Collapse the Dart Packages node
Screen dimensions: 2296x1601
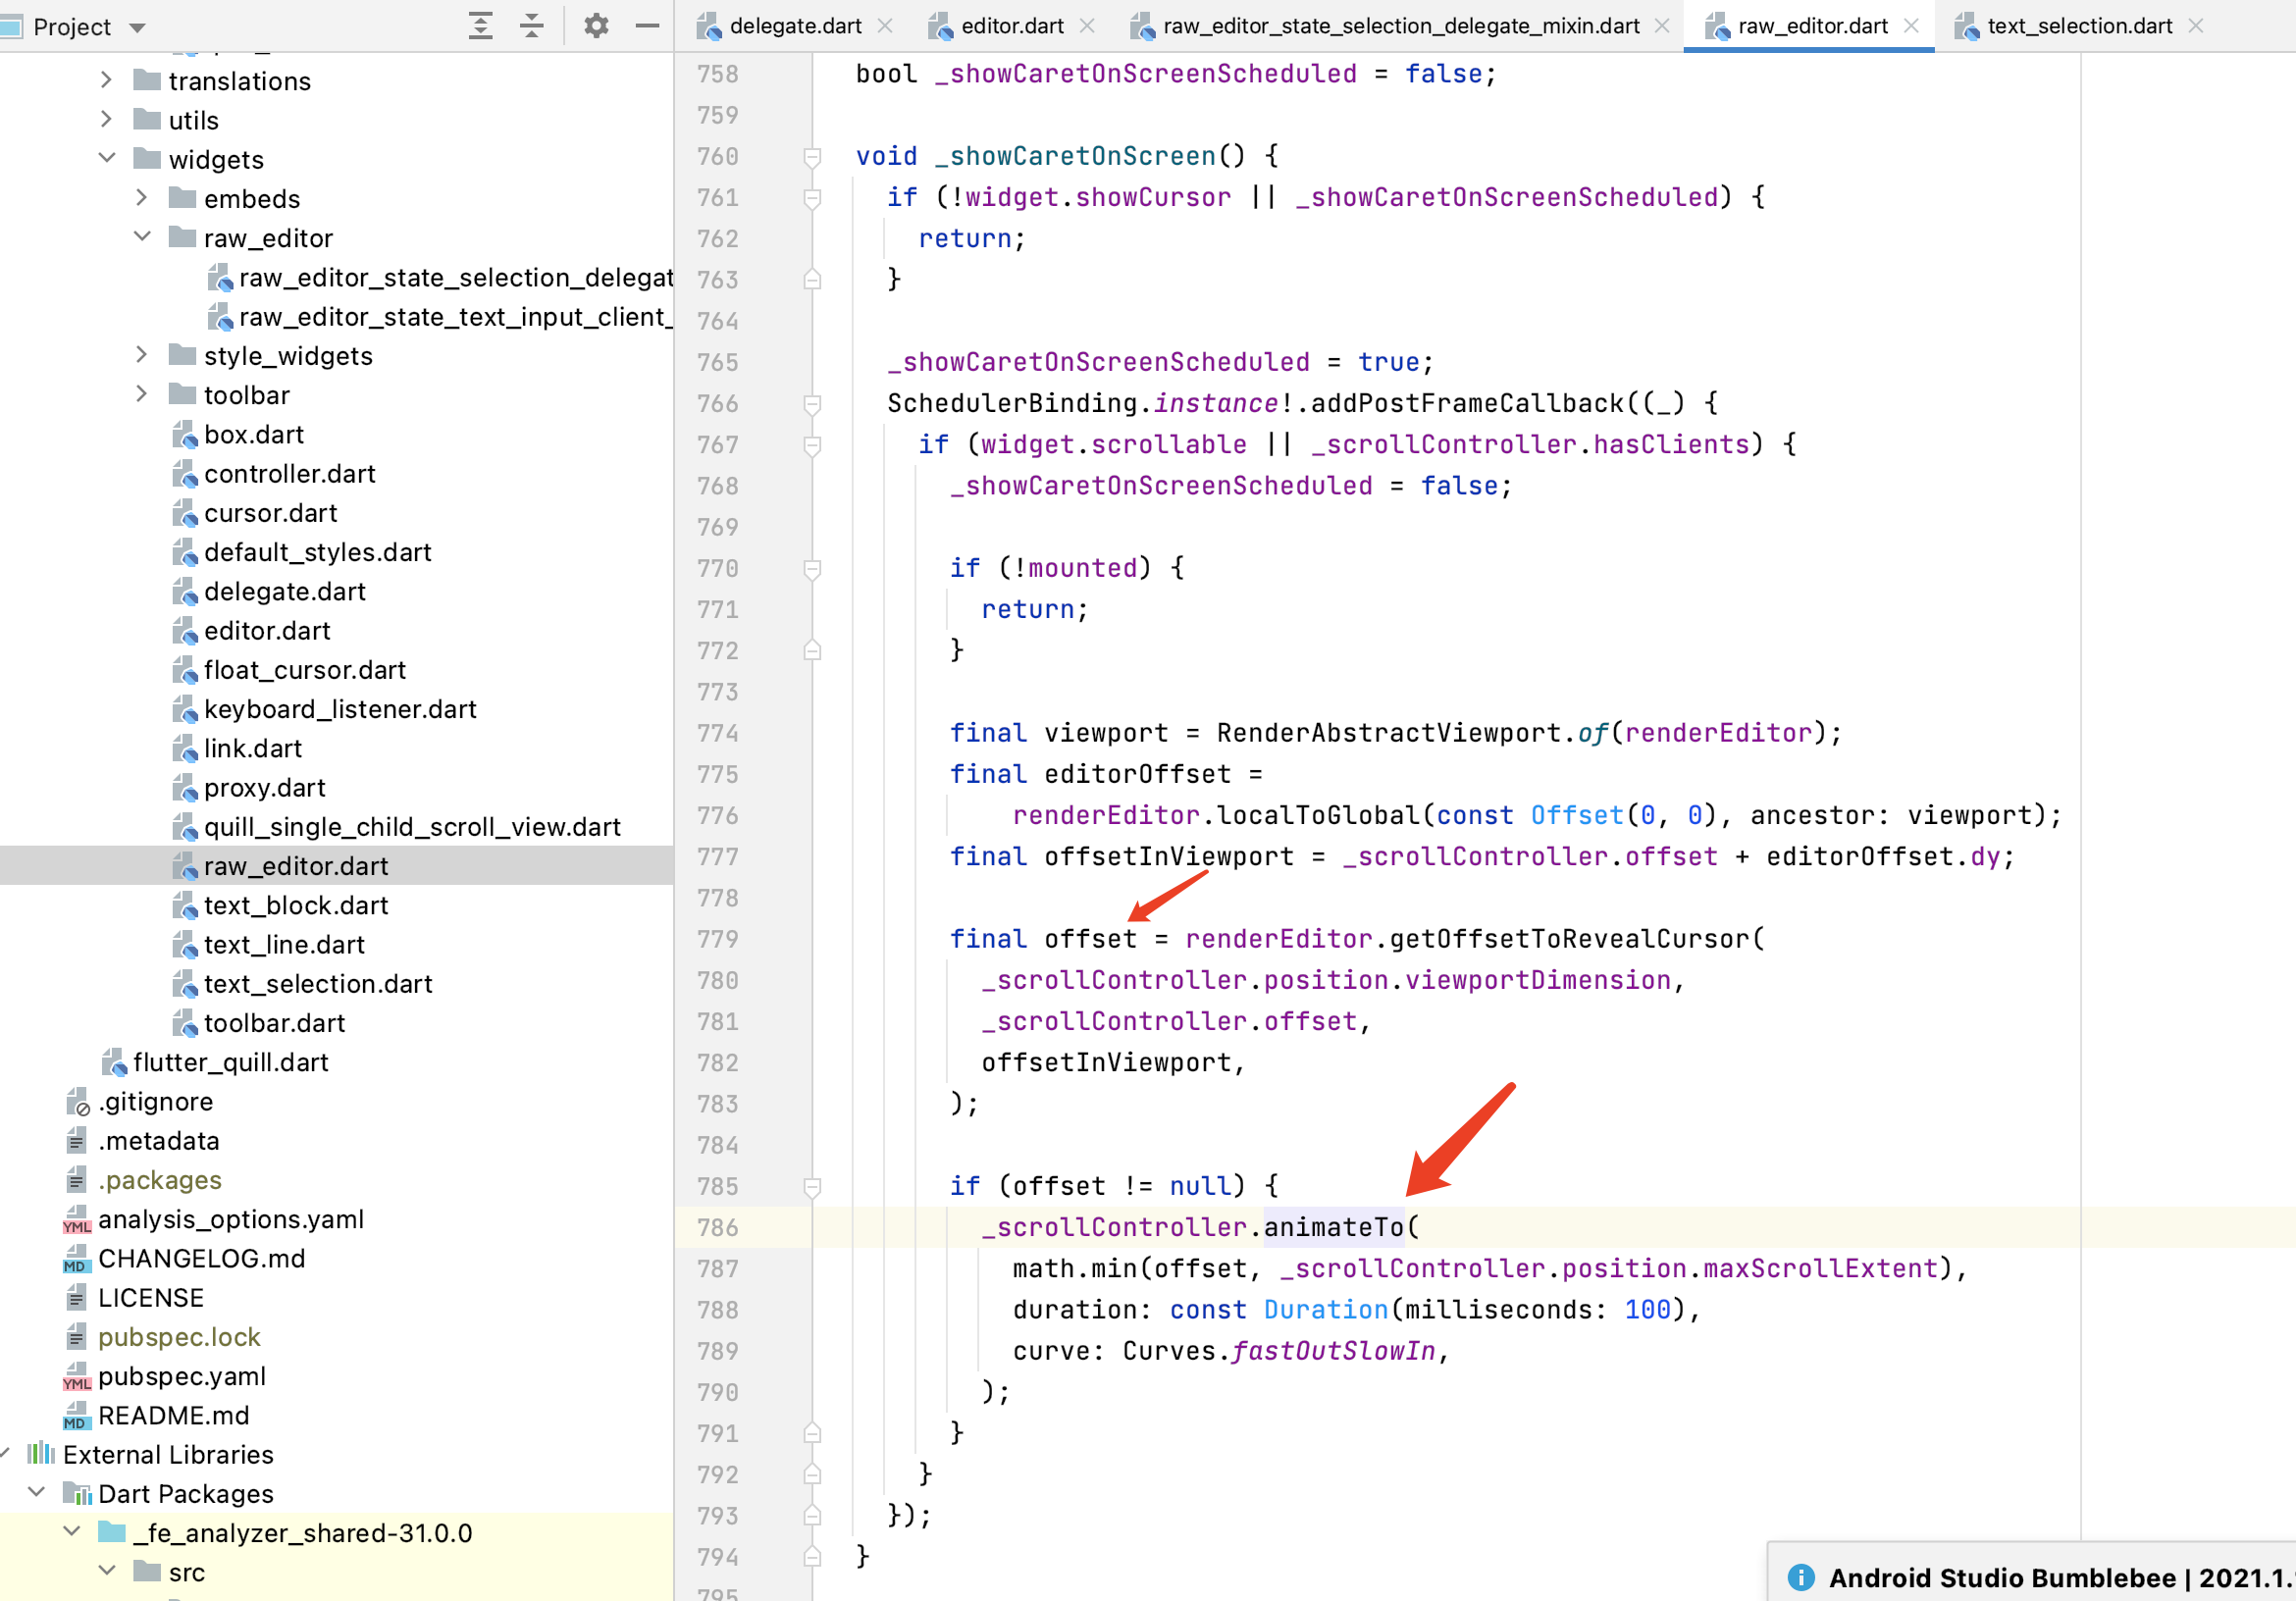[37, 1492]
